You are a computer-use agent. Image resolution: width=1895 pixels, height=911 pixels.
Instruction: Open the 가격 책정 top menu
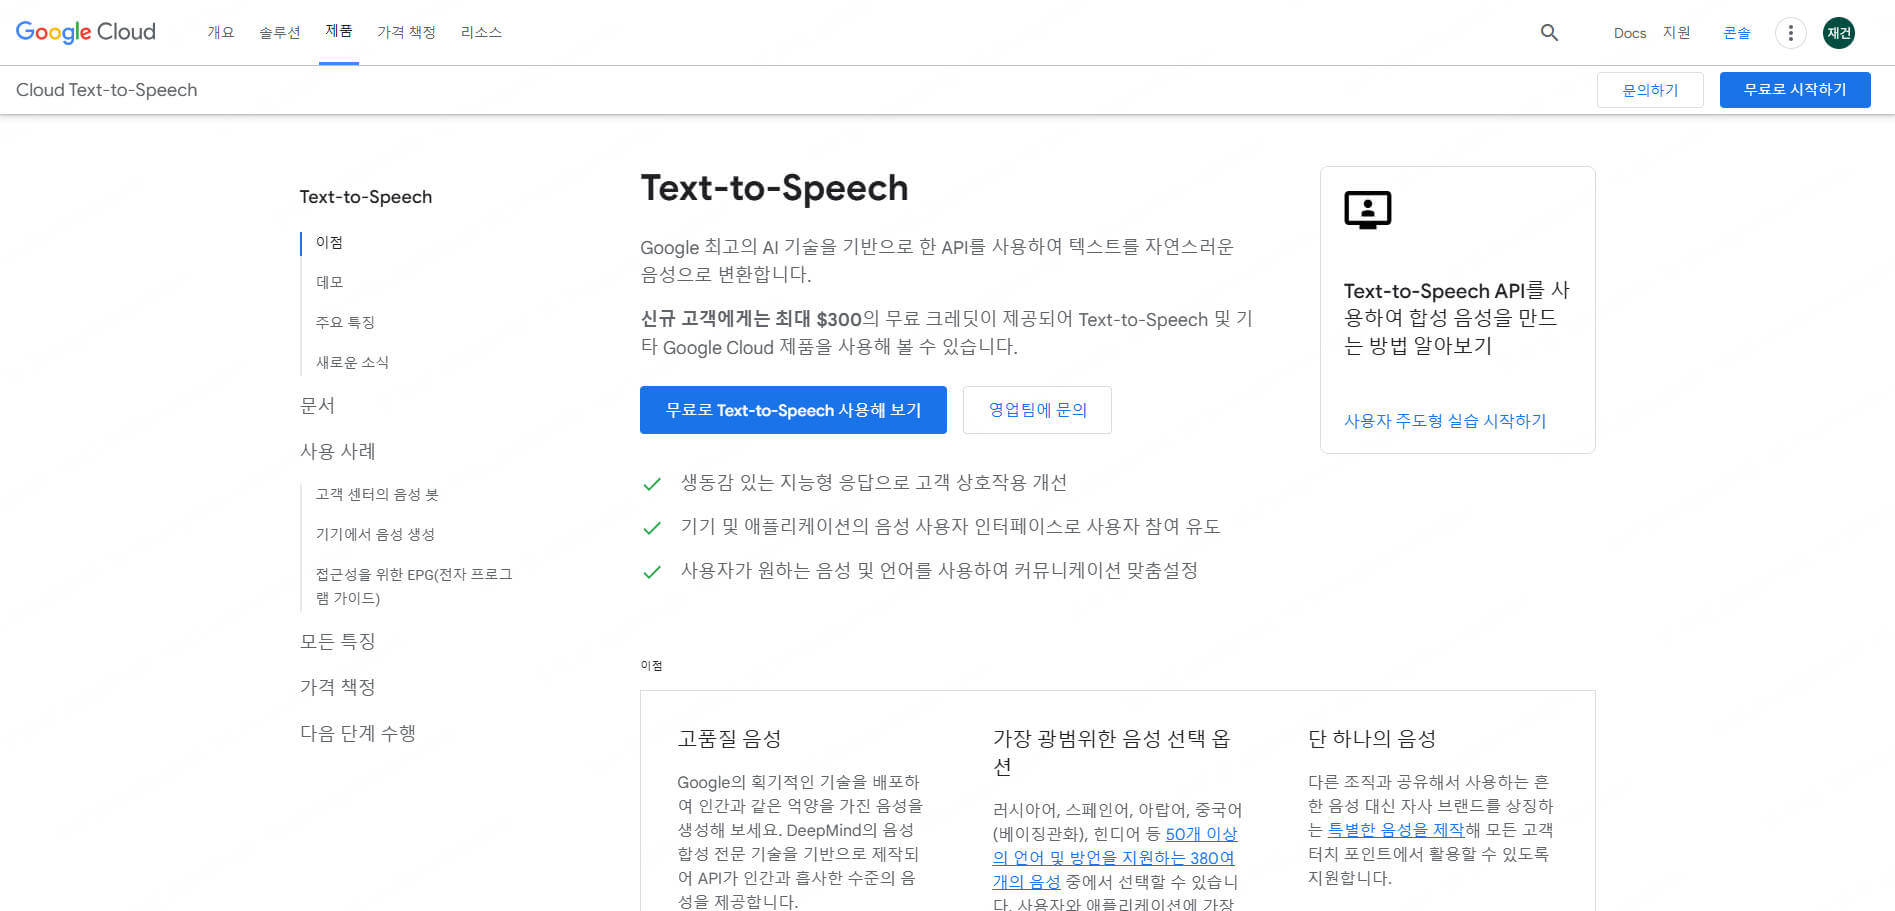coord(406,33)
